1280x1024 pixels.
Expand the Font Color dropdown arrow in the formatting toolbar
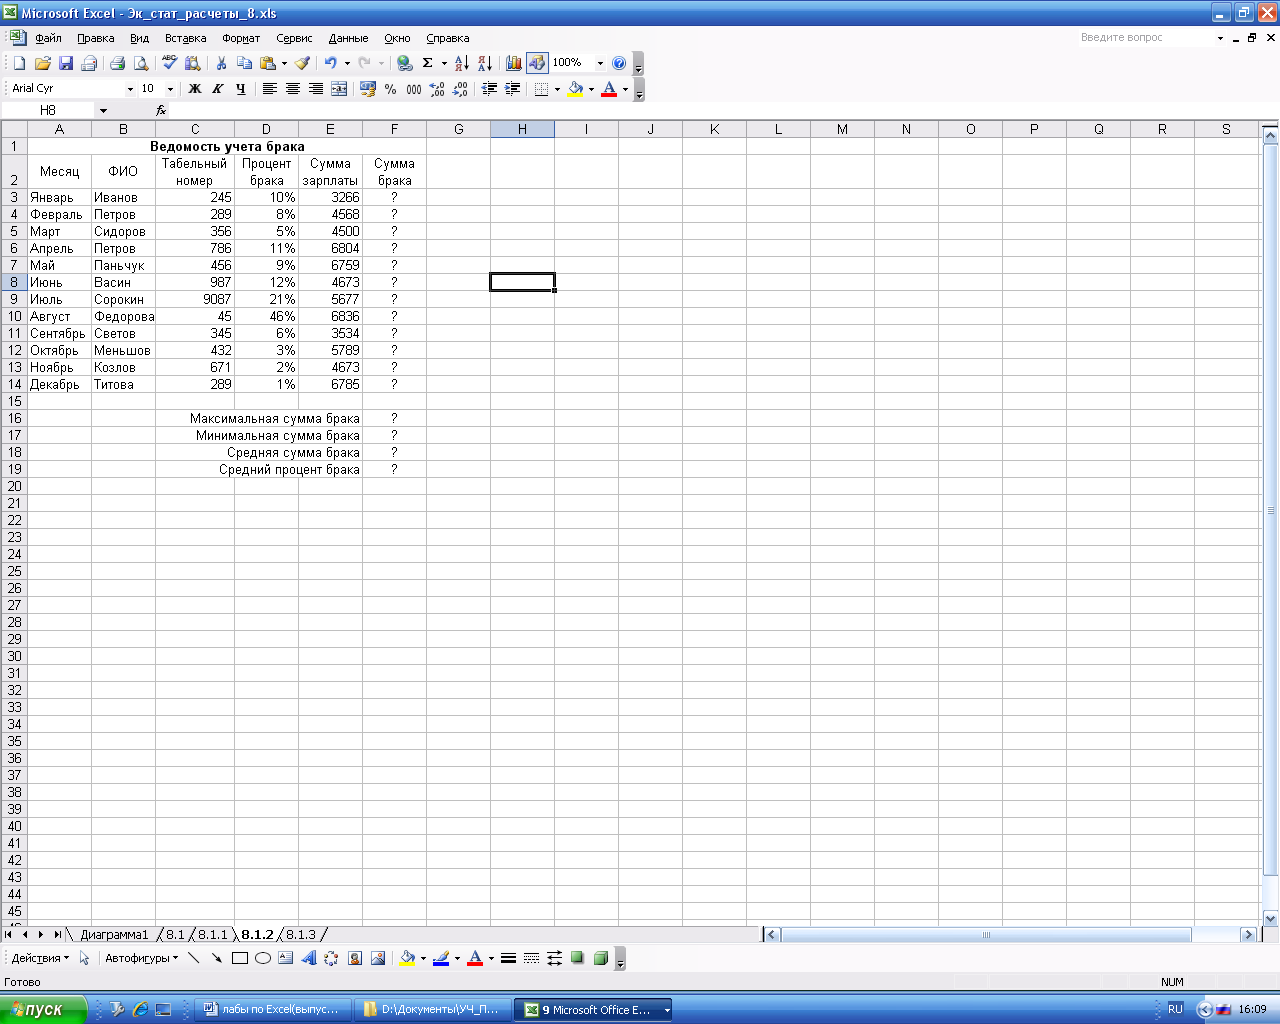point(625,89)
